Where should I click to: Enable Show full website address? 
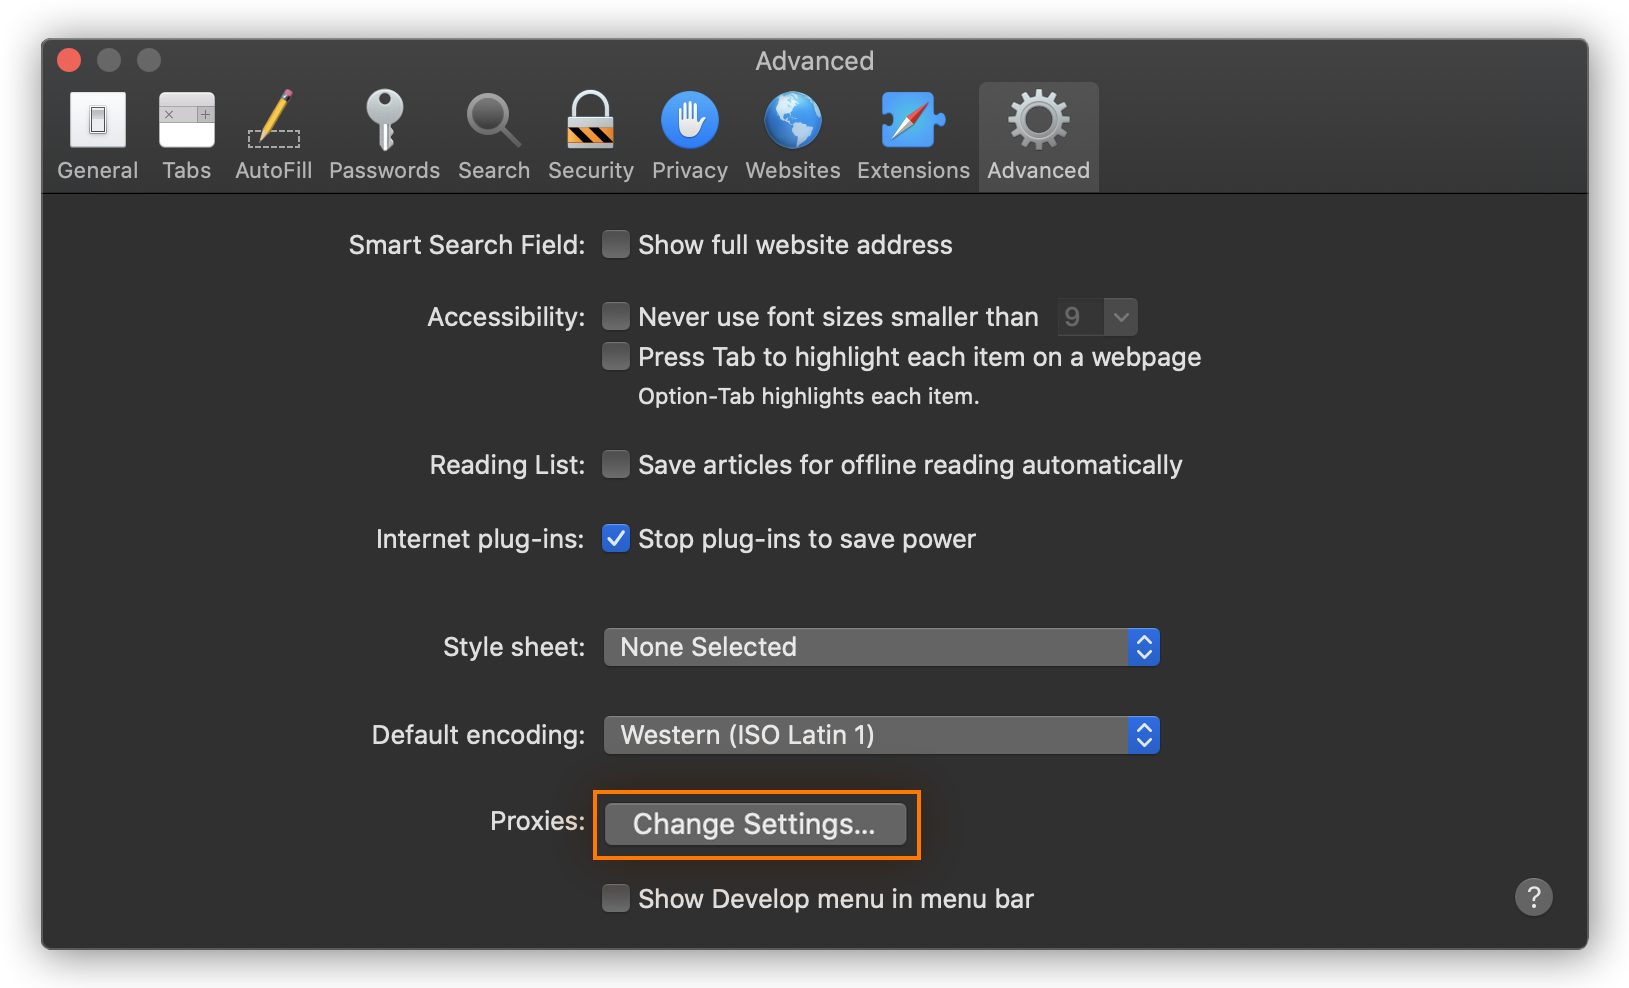[615, 244]
